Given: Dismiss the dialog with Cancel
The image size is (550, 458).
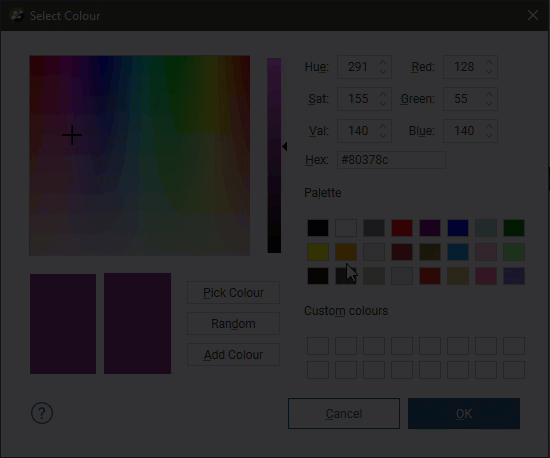Looking at the screenshot, I should (344, 413).
